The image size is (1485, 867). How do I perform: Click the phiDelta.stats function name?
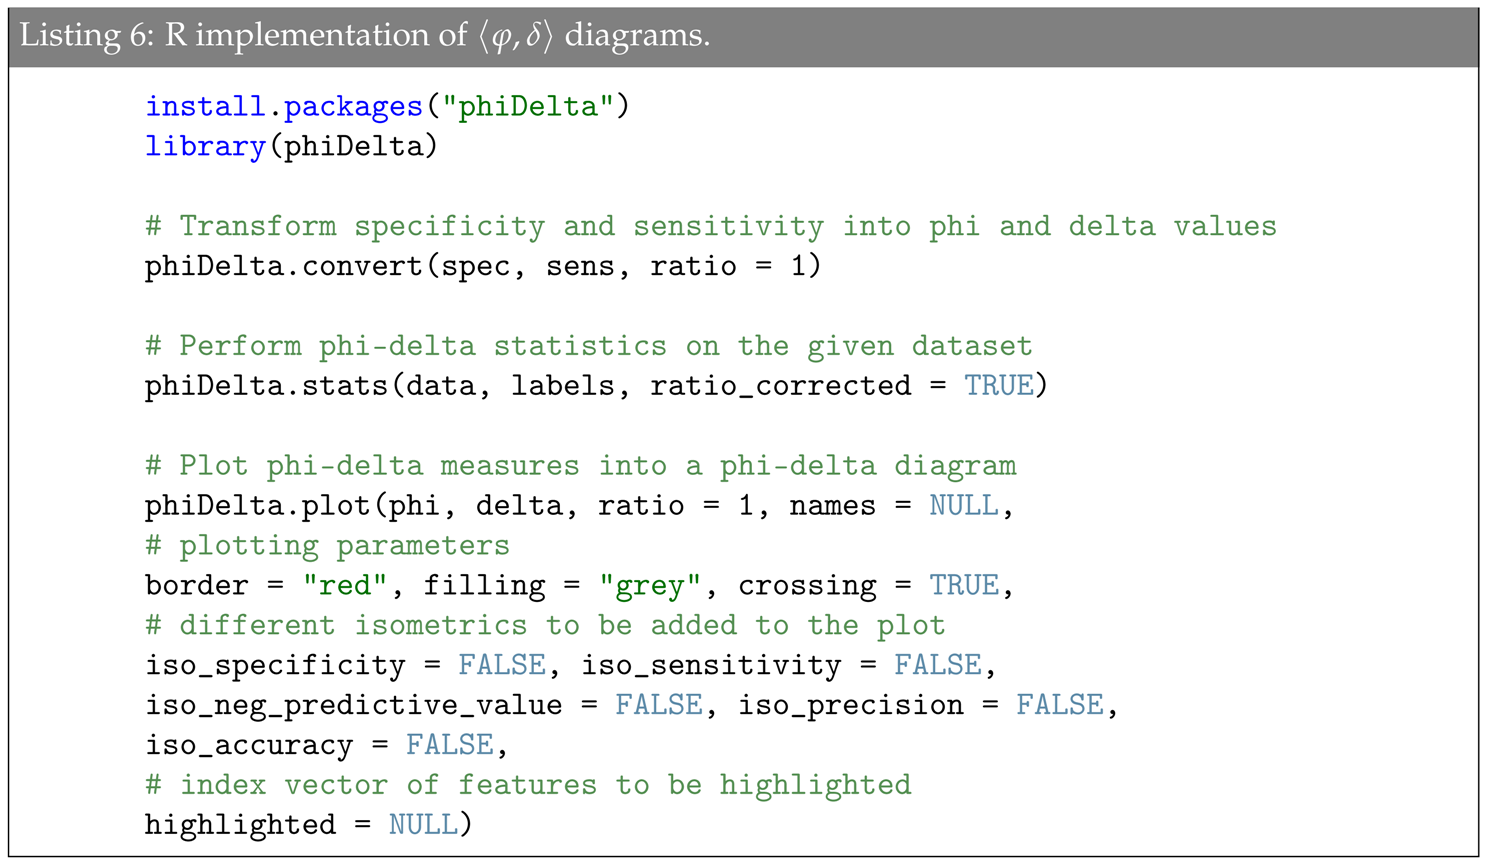(x=266, y=386)
